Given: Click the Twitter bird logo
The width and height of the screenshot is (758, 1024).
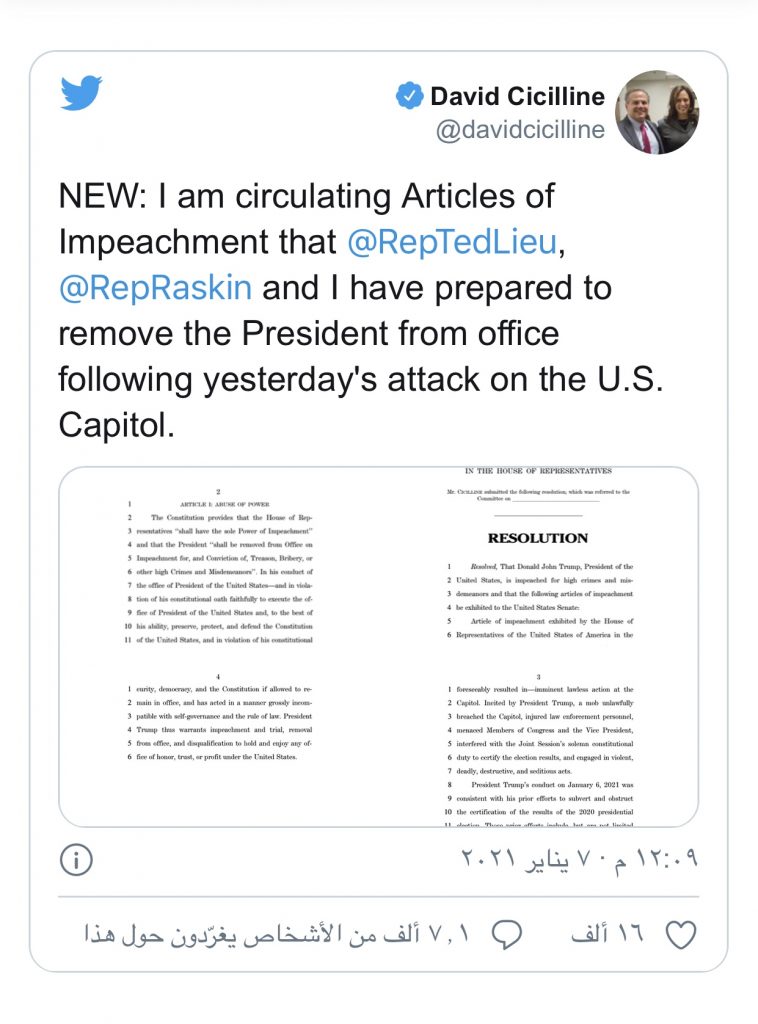Looking at the screenshot, I should tap(82, 93).
